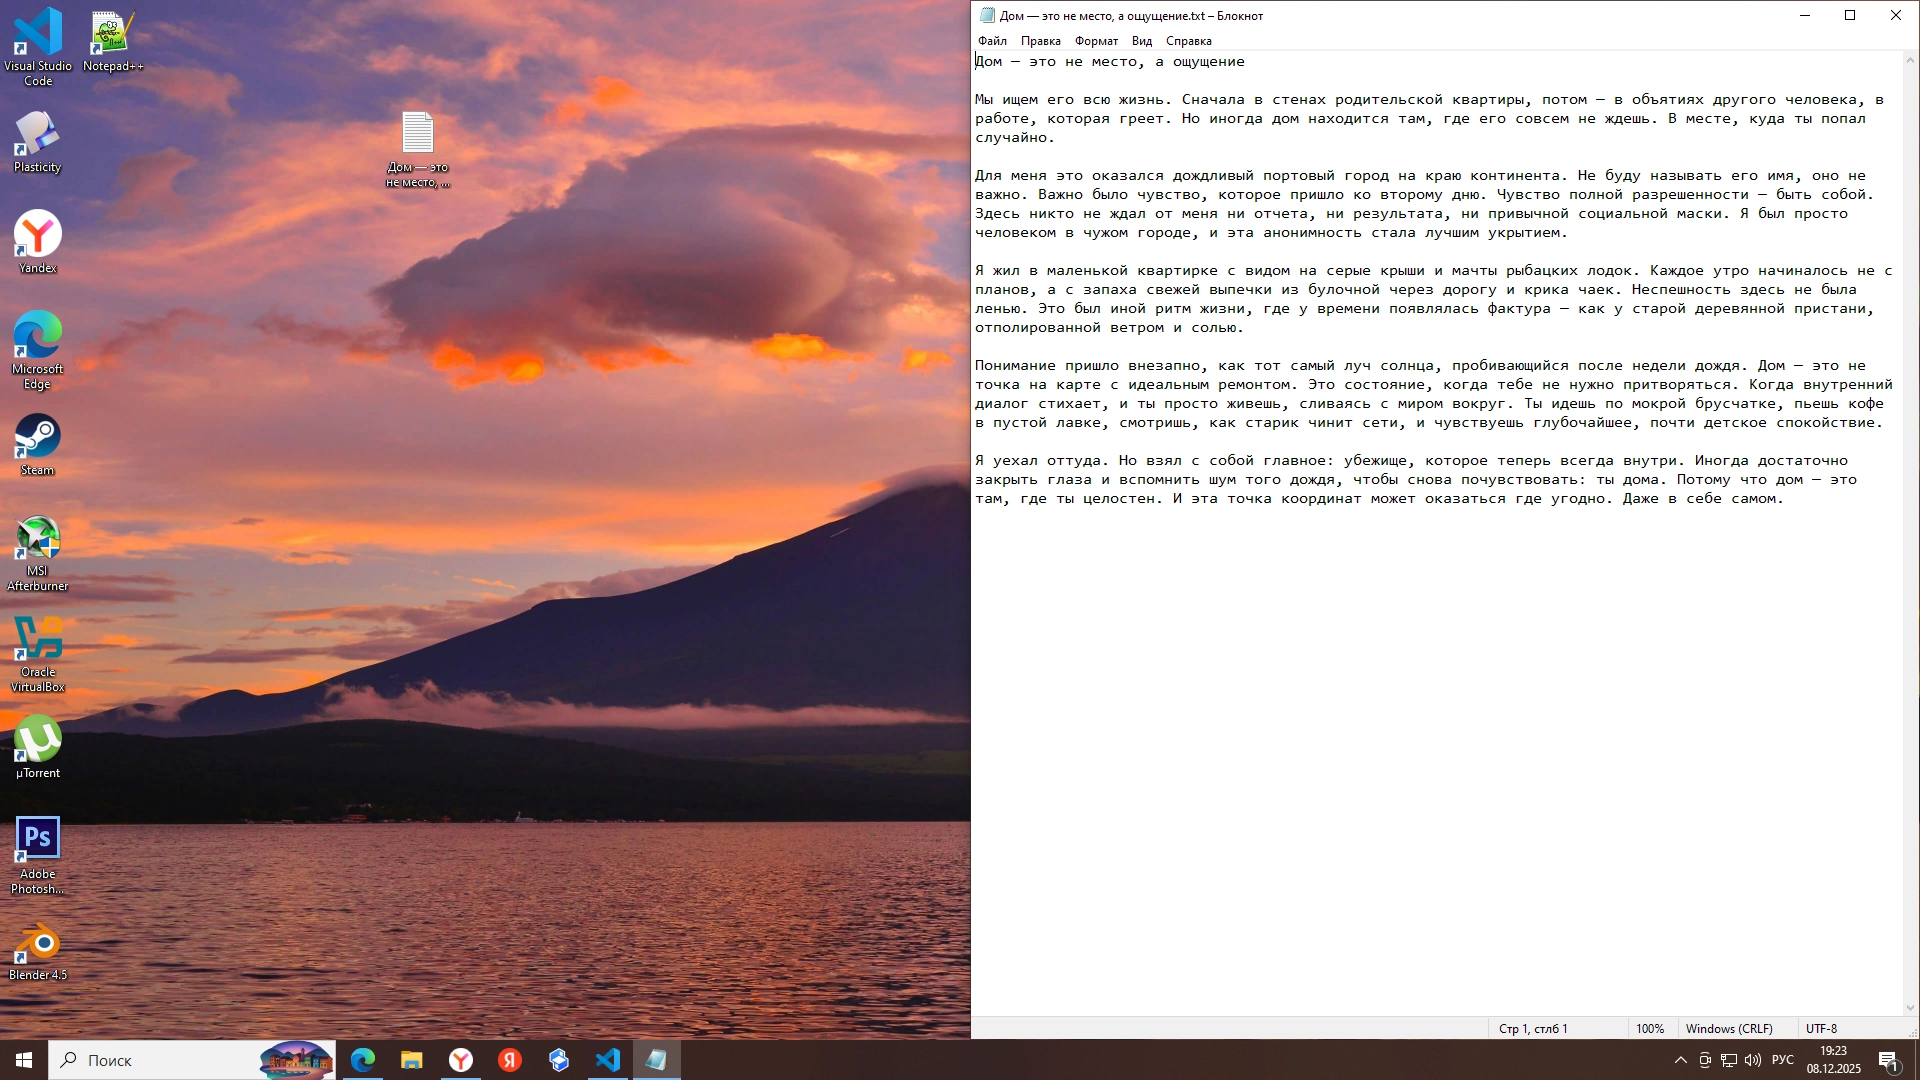Open the Справка menu
Viewport: 1920px width, 1080px height.
click(x=1188, y=41)
